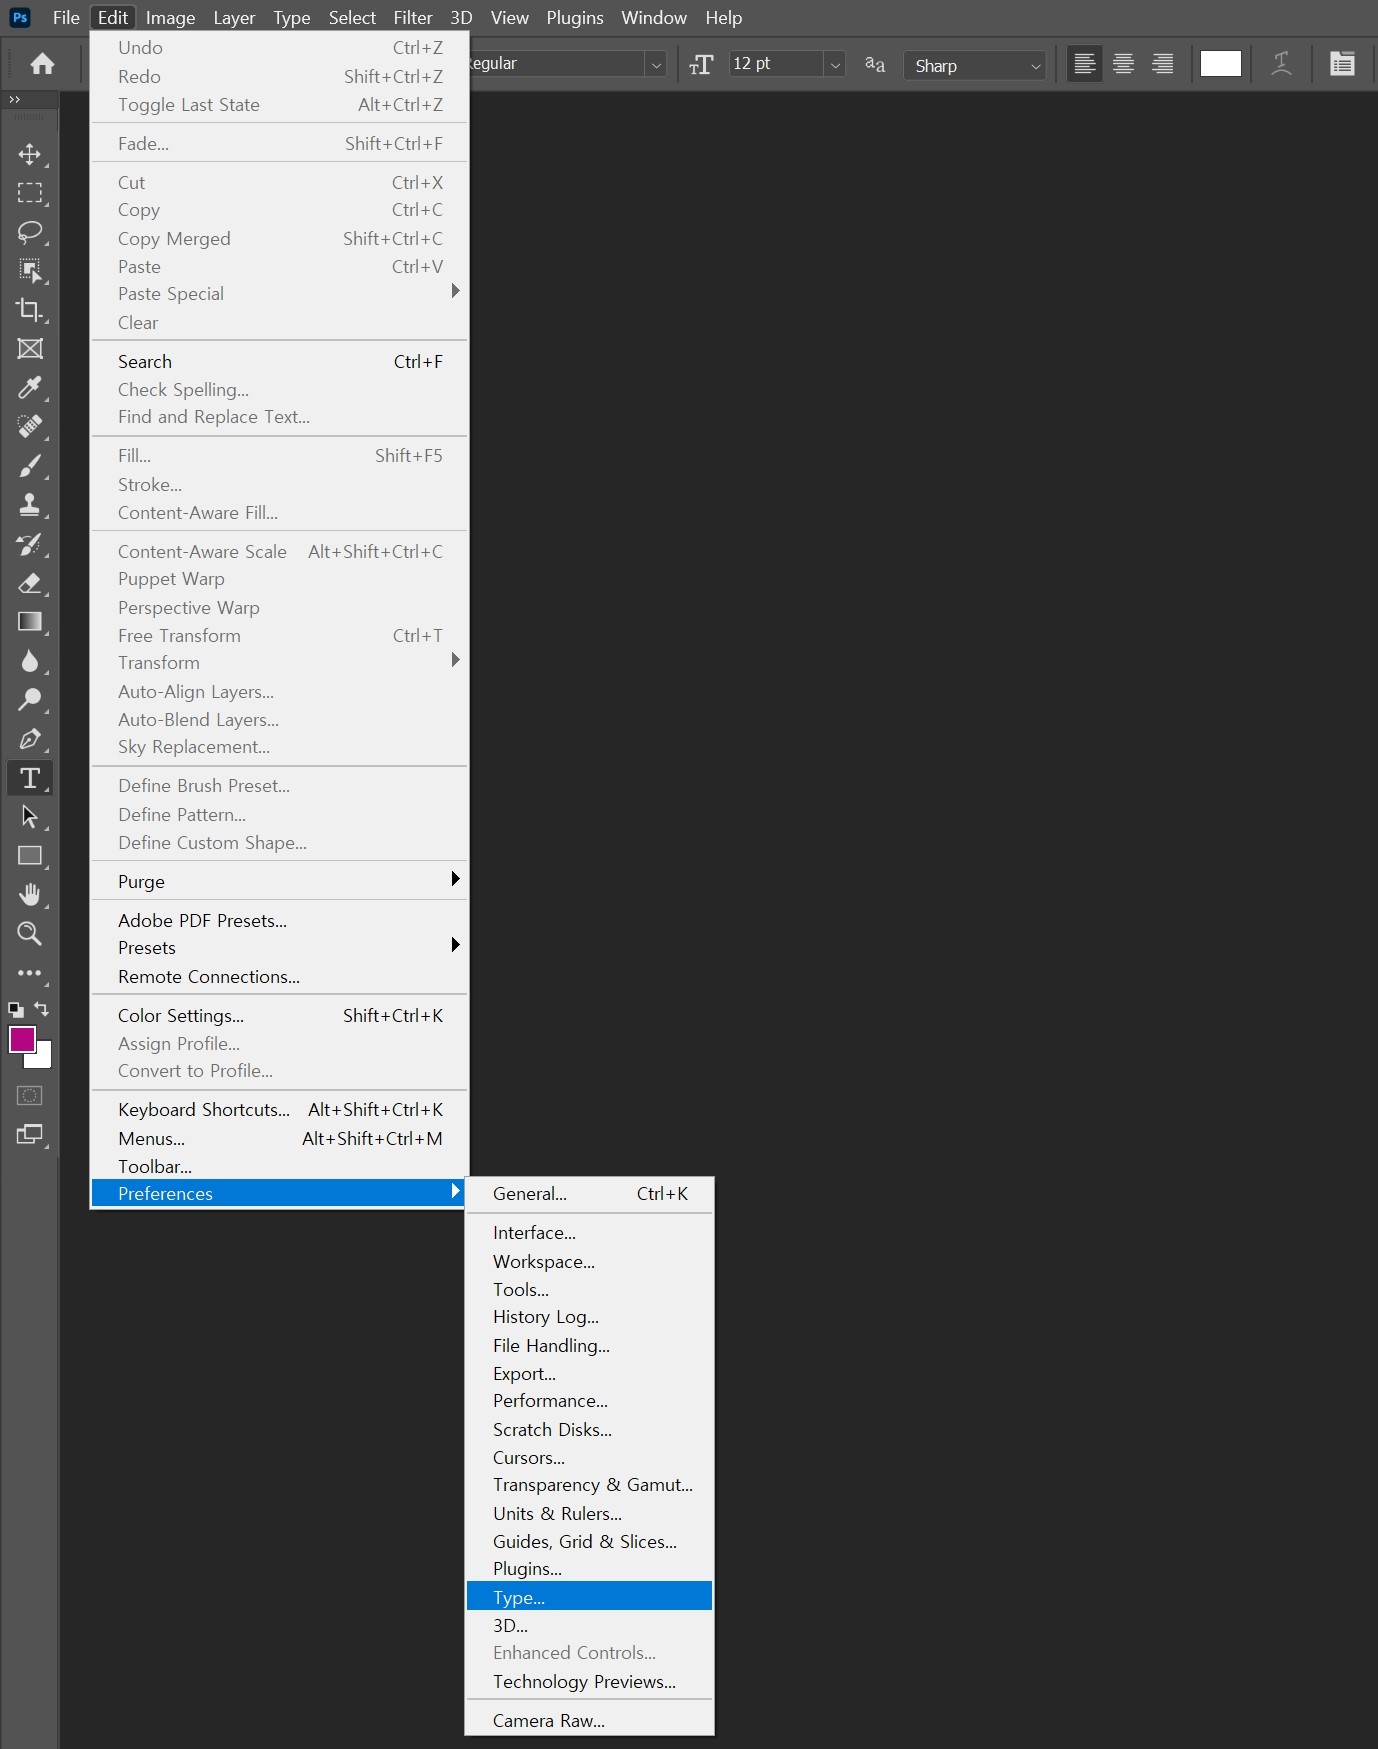Select the Move tool

tap(30, 154)
